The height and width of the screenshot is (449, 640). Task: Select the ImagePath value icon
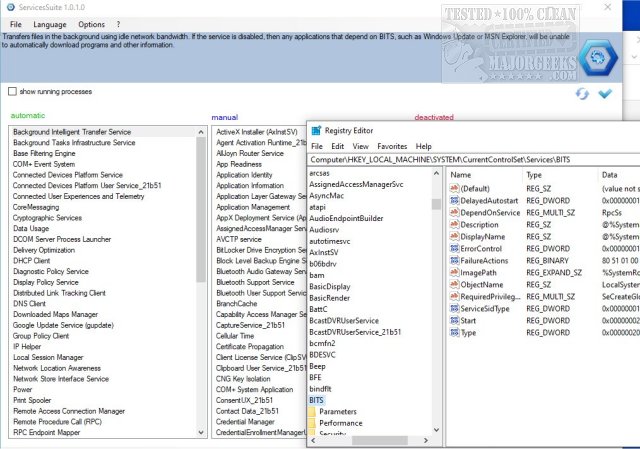pyautogui.click(x=454, y=272)
